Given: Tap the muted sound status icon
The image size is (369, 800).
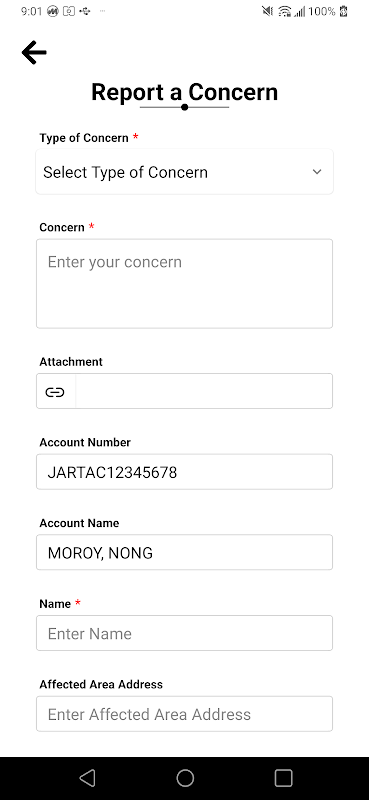Looking at the screenshot, I should [267, 11].
